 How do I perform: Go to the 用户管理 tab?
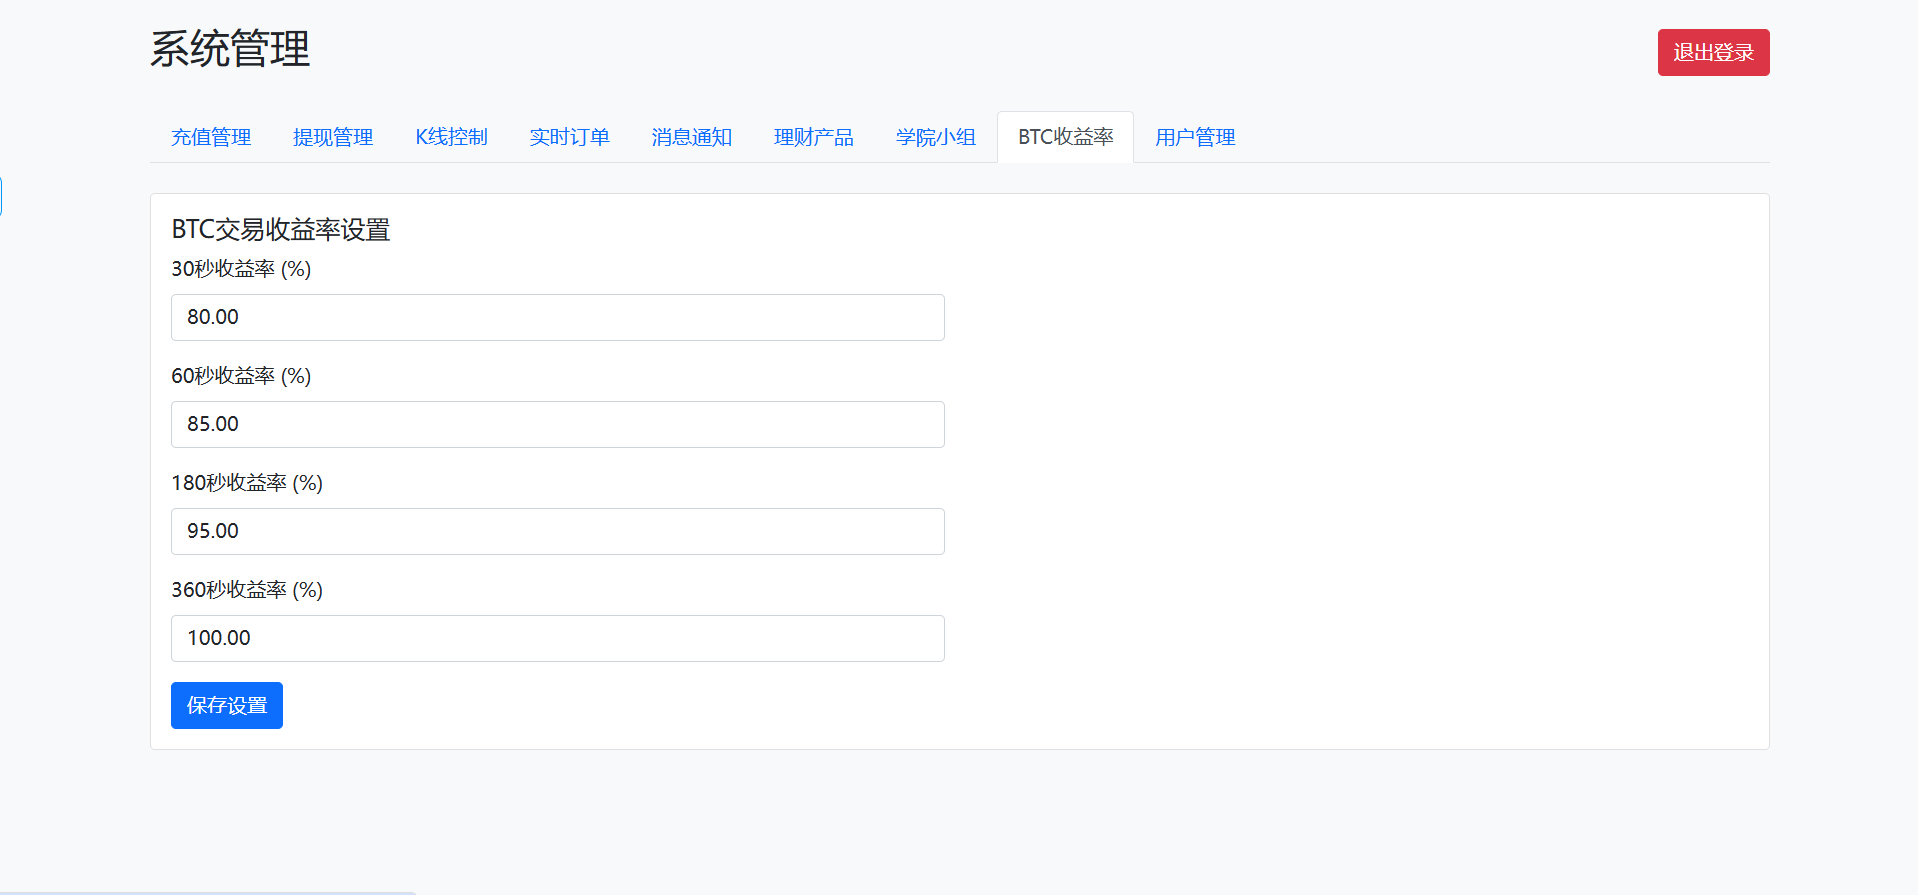(x=1195, y=137)
